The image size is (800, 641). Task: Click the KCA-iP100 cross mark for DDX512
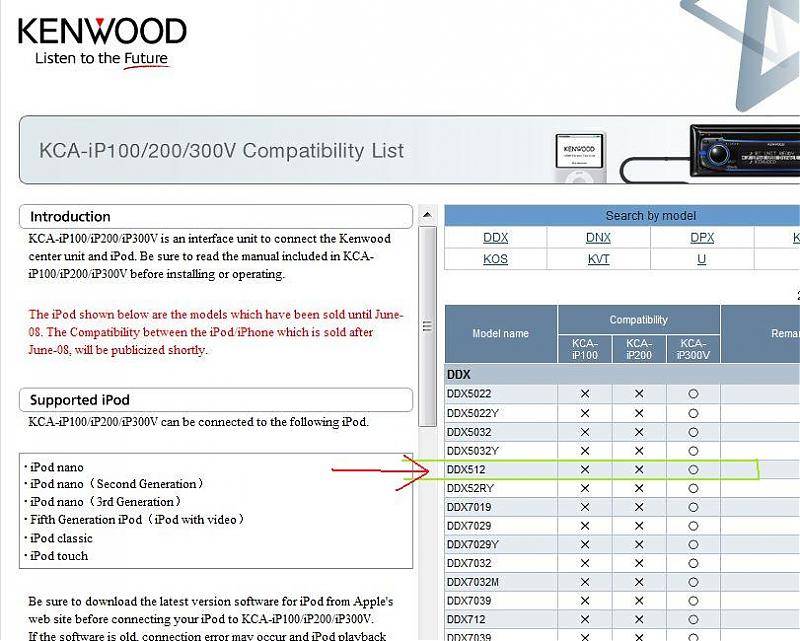[585, 470]
